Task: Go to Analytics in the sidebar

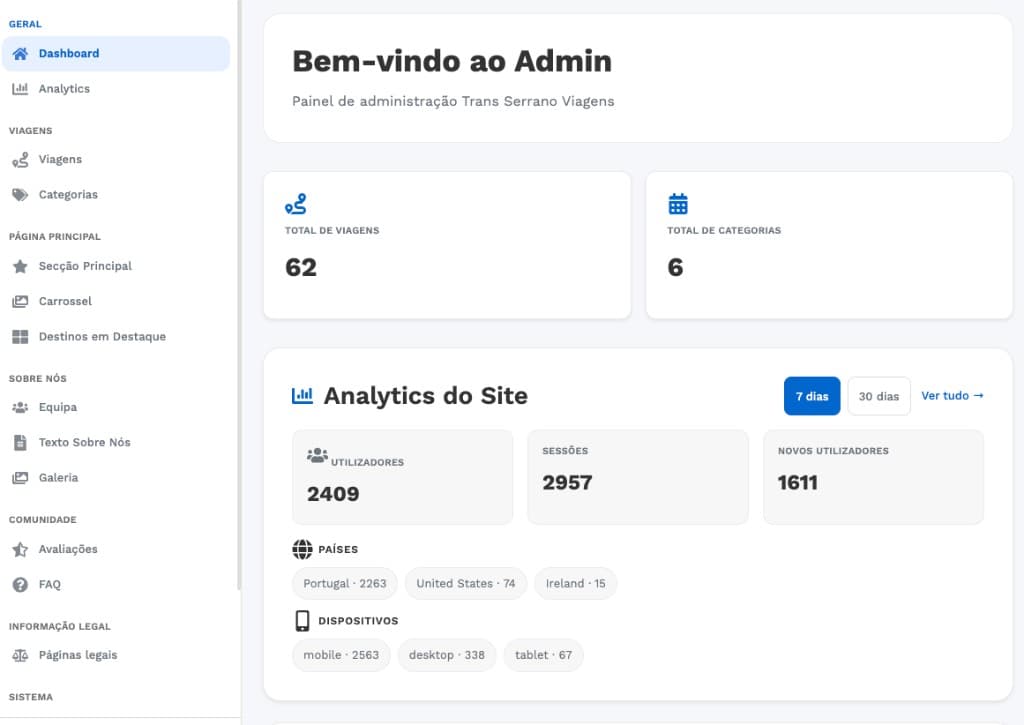Action: (x=116, y=89)
